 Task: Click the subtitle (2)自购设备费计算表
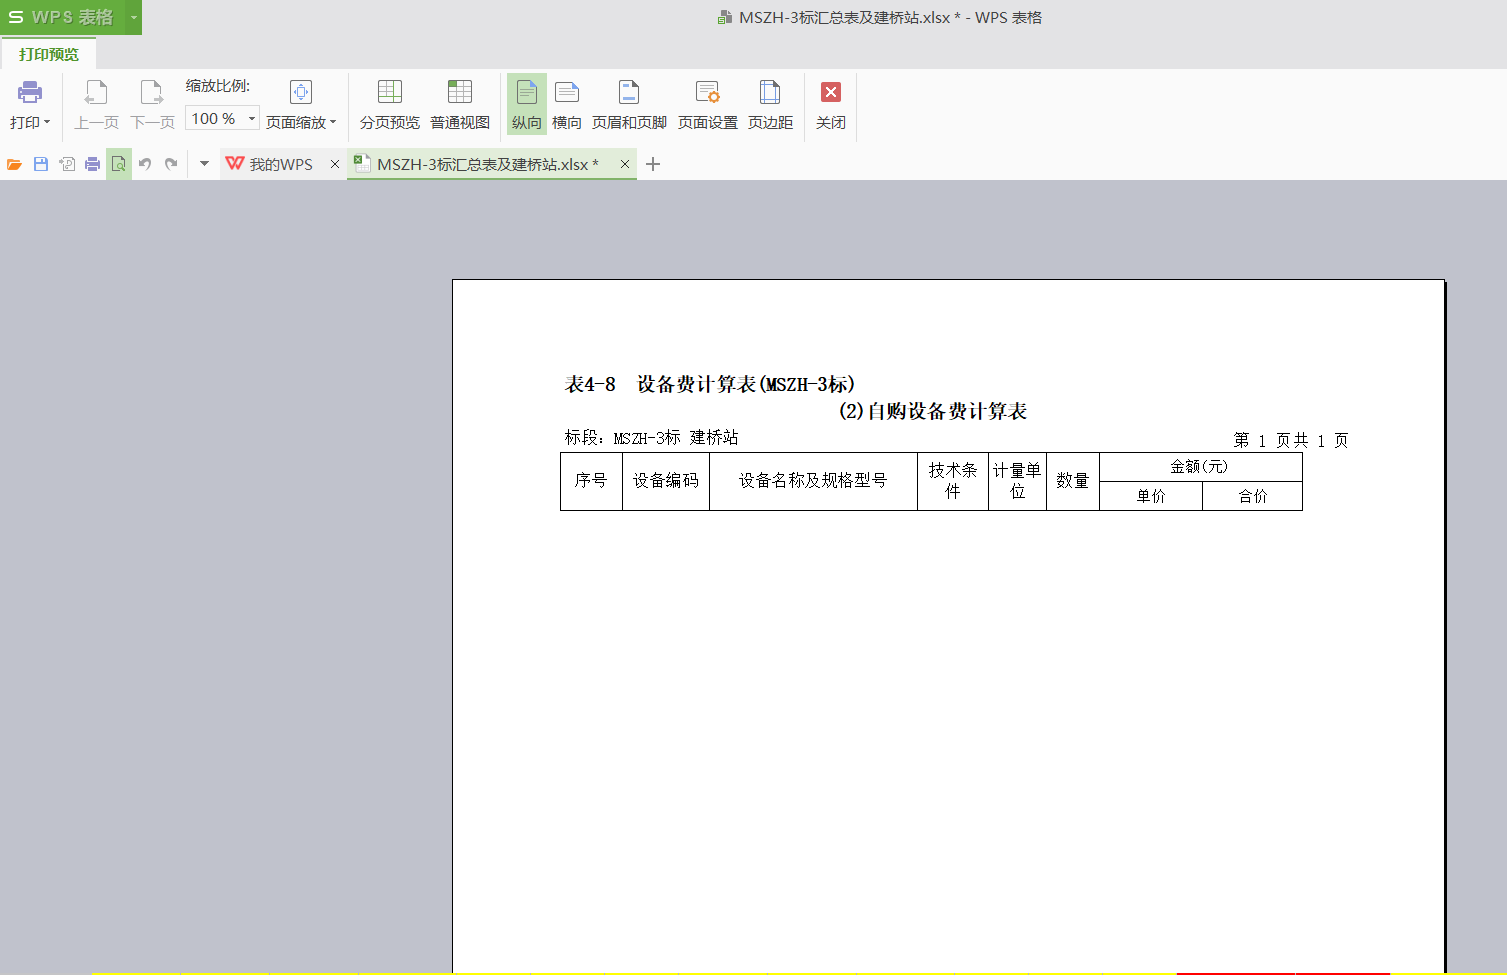click(x=933, y=411)
